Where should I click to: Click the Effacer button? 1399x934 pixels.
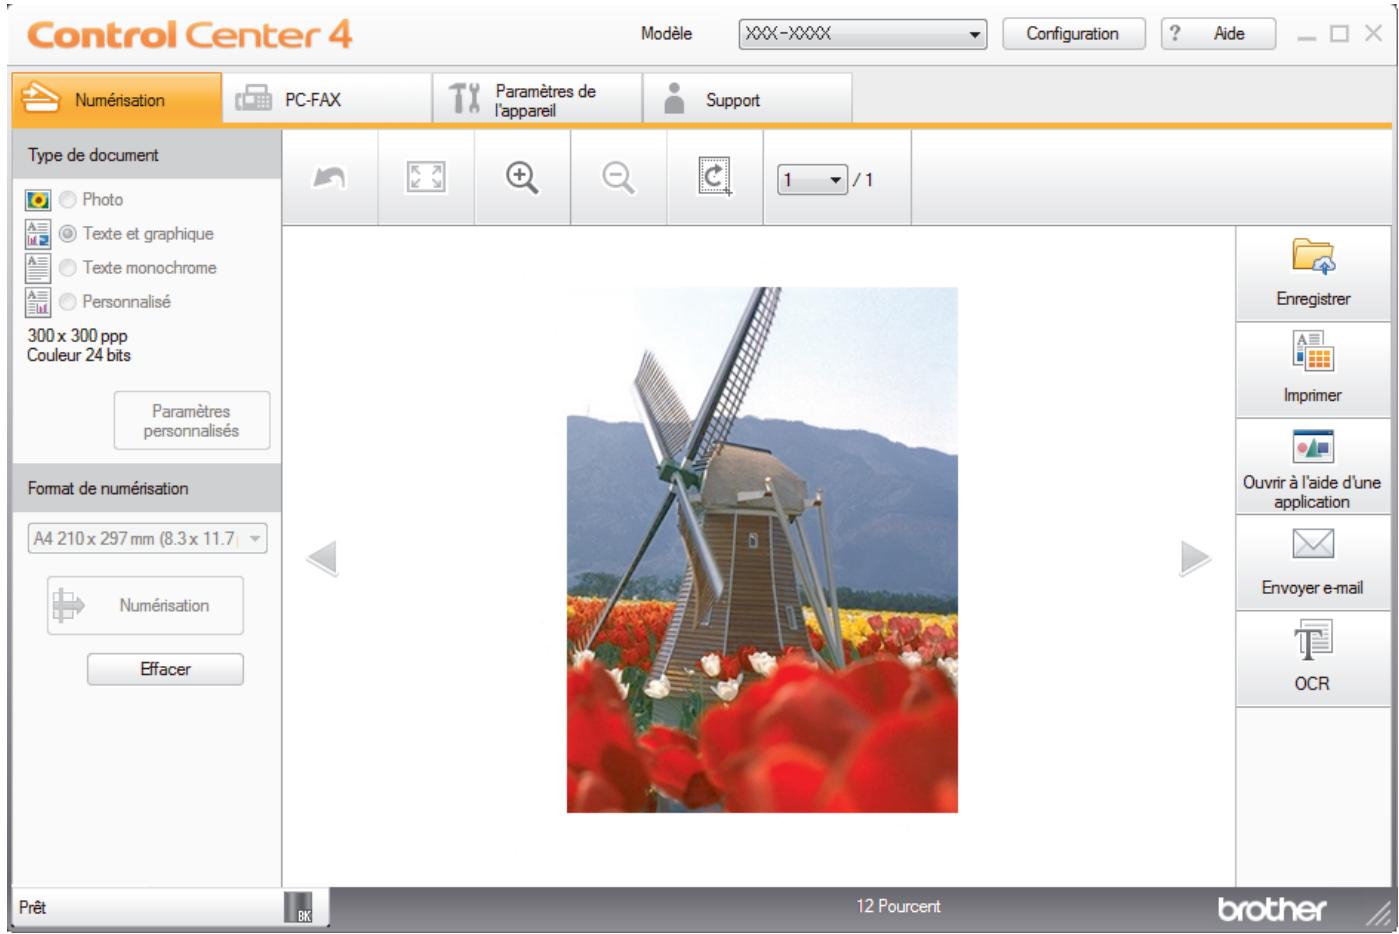pyautogui.click(x=165, y=669)
